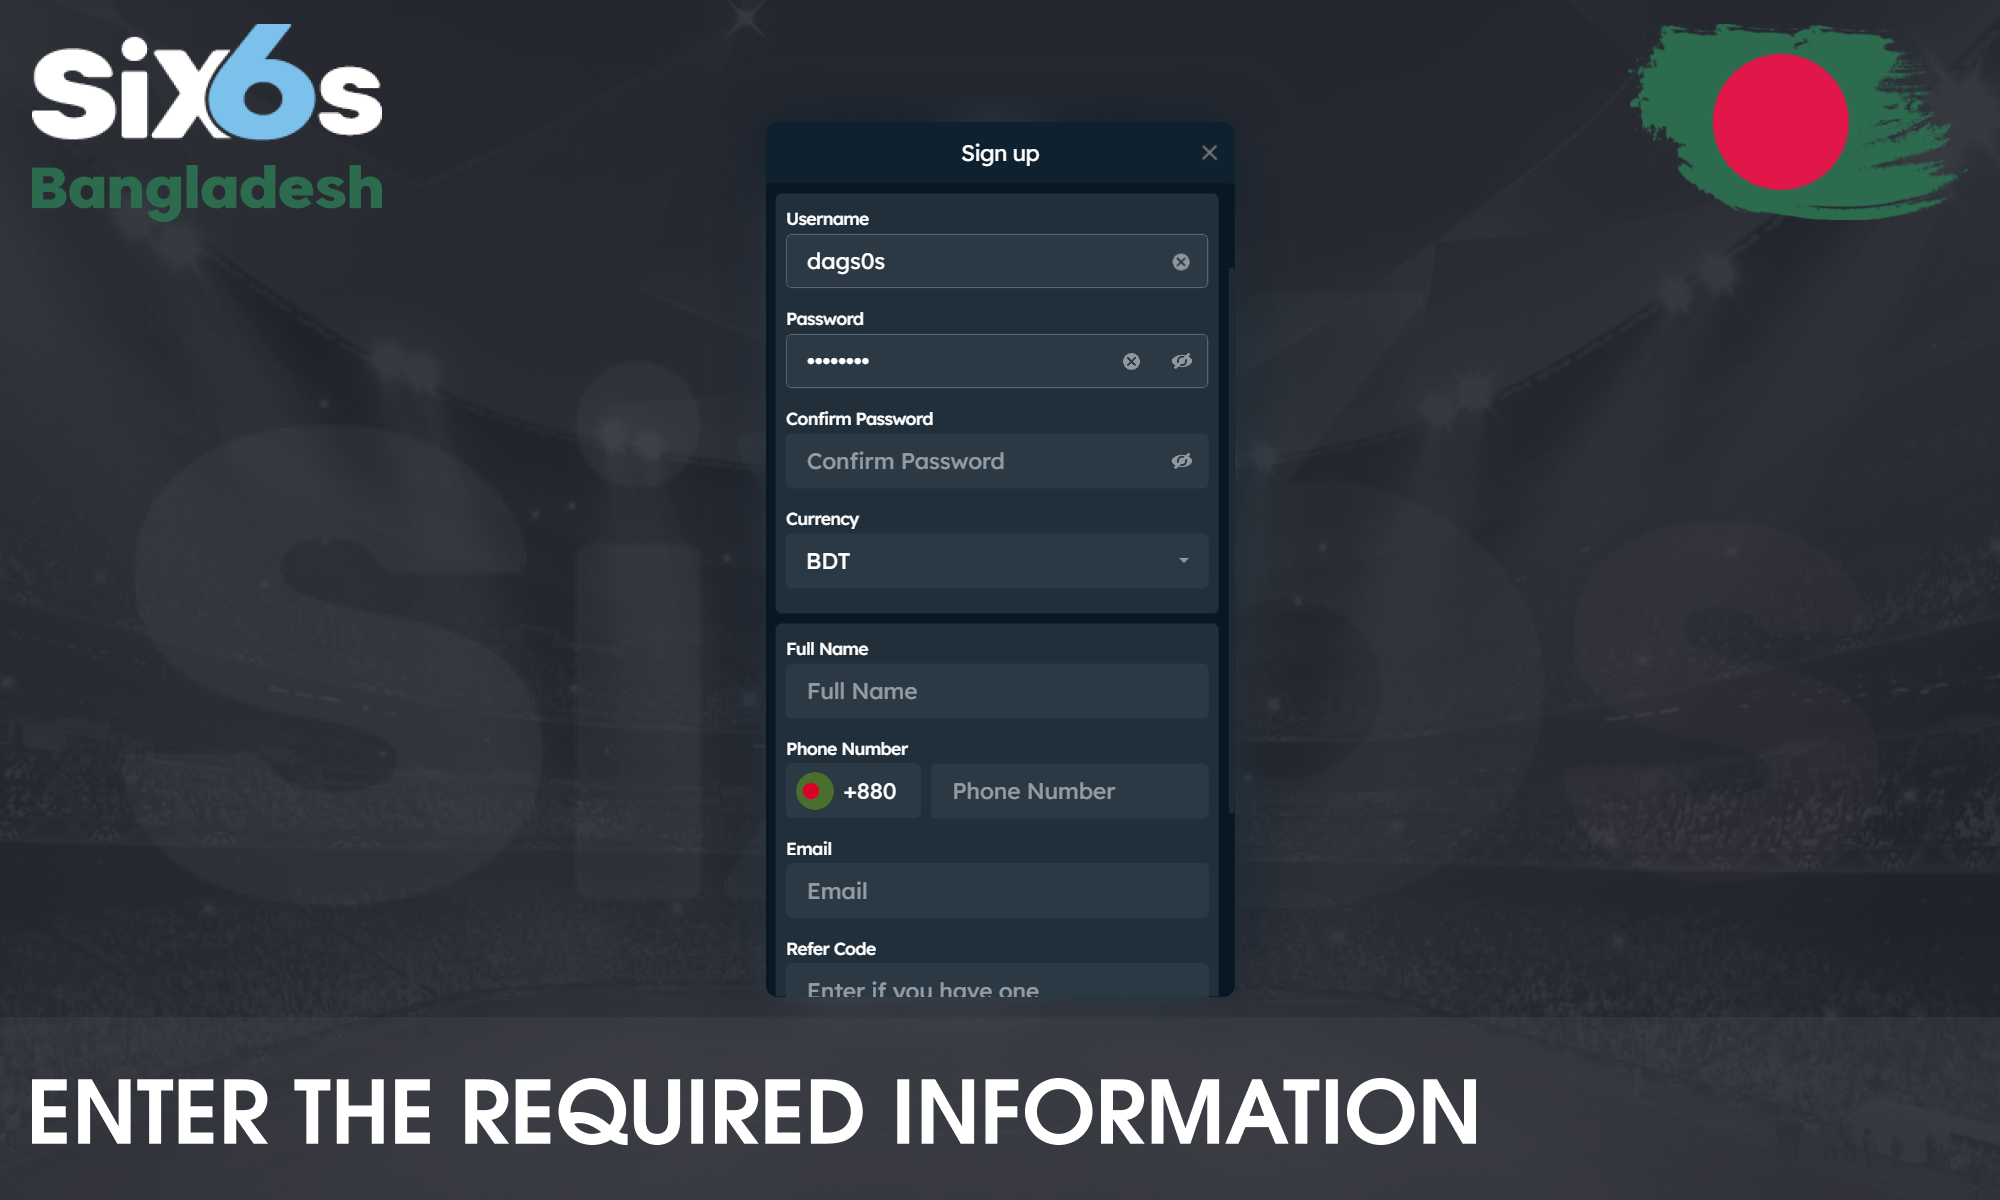
Task: Click the Confirm Password input field
Action: click(x=996, y=460)
